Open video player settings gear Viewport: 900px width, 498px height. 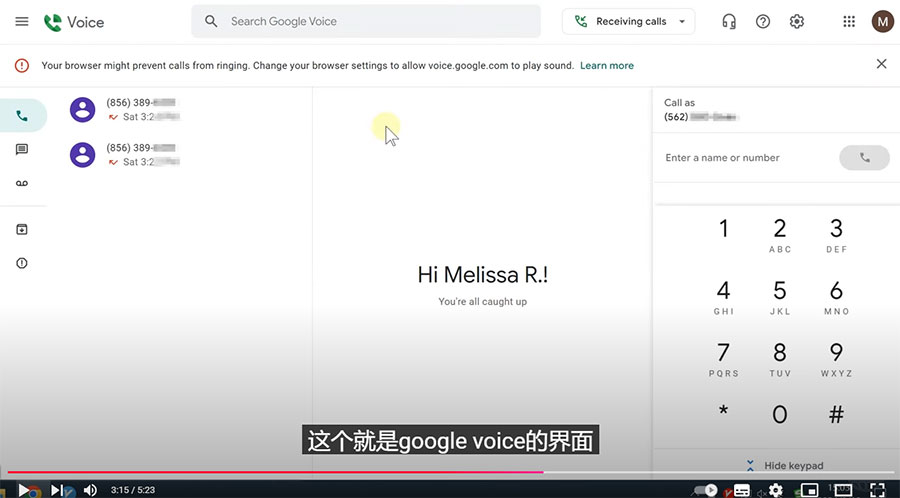775,490
